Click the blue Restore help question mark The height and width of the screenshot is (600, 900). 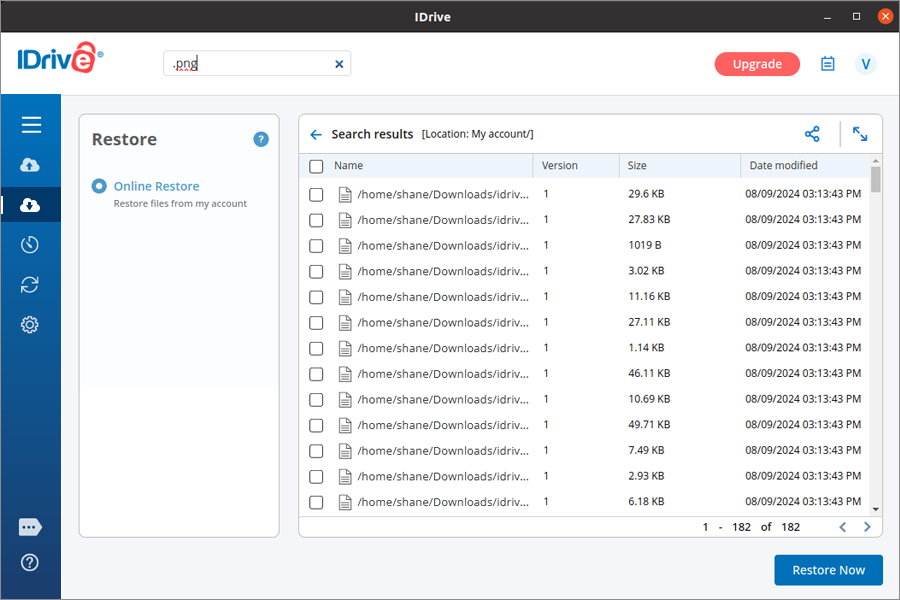click(261, 140)
